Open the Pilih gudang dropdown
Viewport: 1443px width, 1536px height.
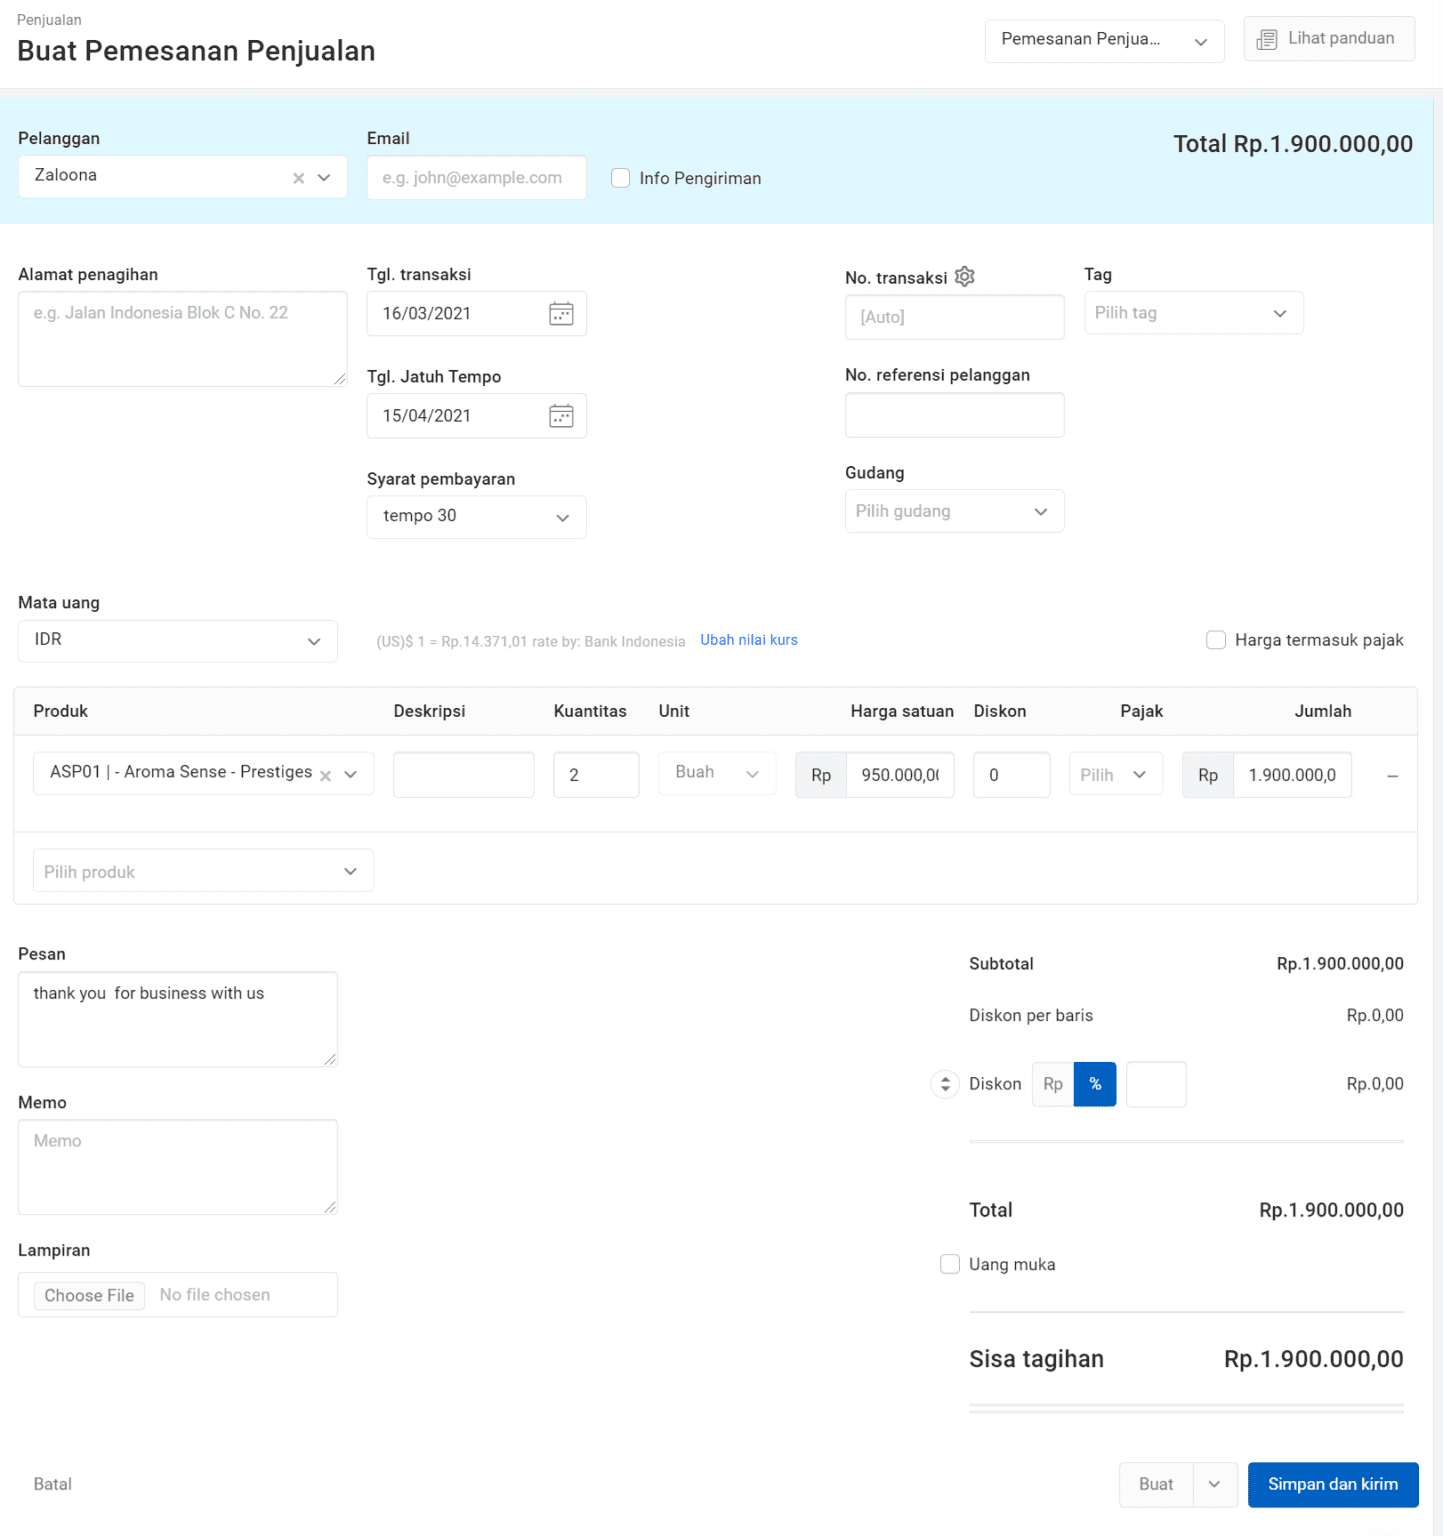[954, 511]
